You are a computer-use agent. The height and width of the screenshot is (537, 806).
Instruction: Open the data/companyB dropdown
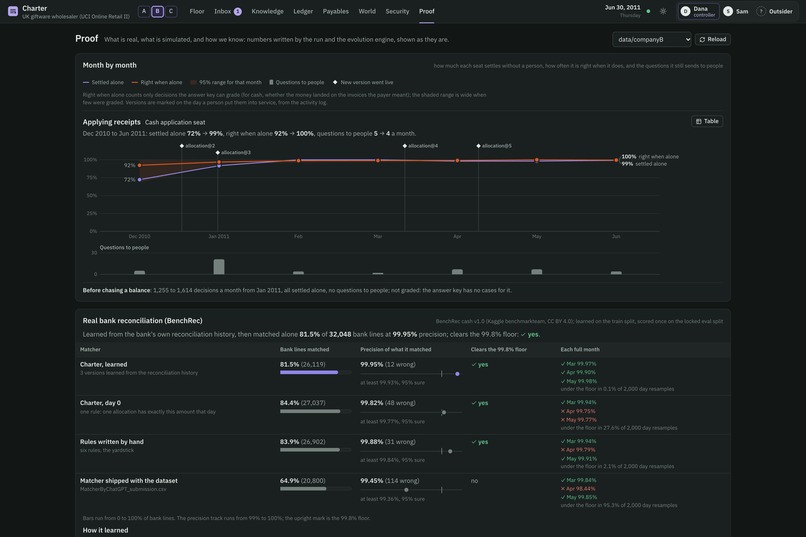pos(652,40)
